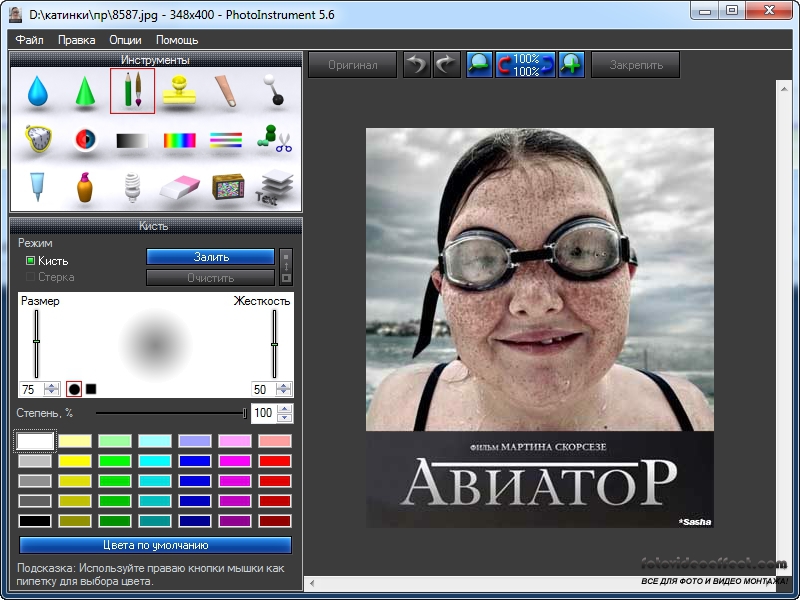Select the yellow Stamp clone tool

179,90
